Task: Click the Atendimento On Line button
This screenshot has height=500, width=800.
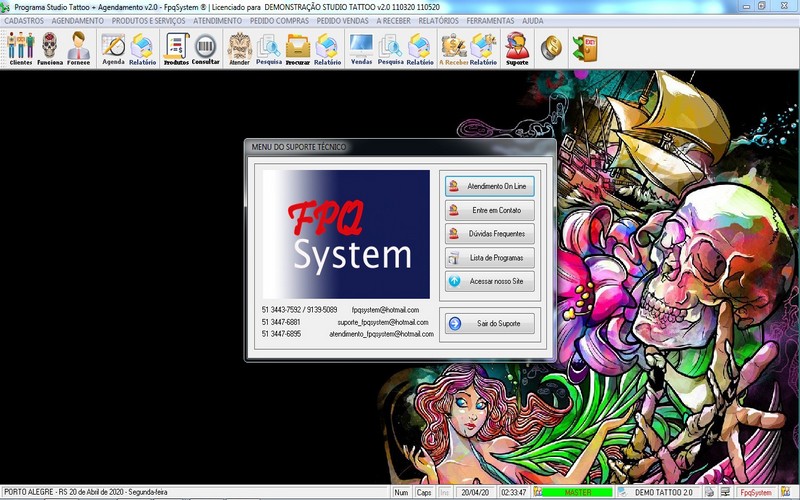Action: point(490,186)
